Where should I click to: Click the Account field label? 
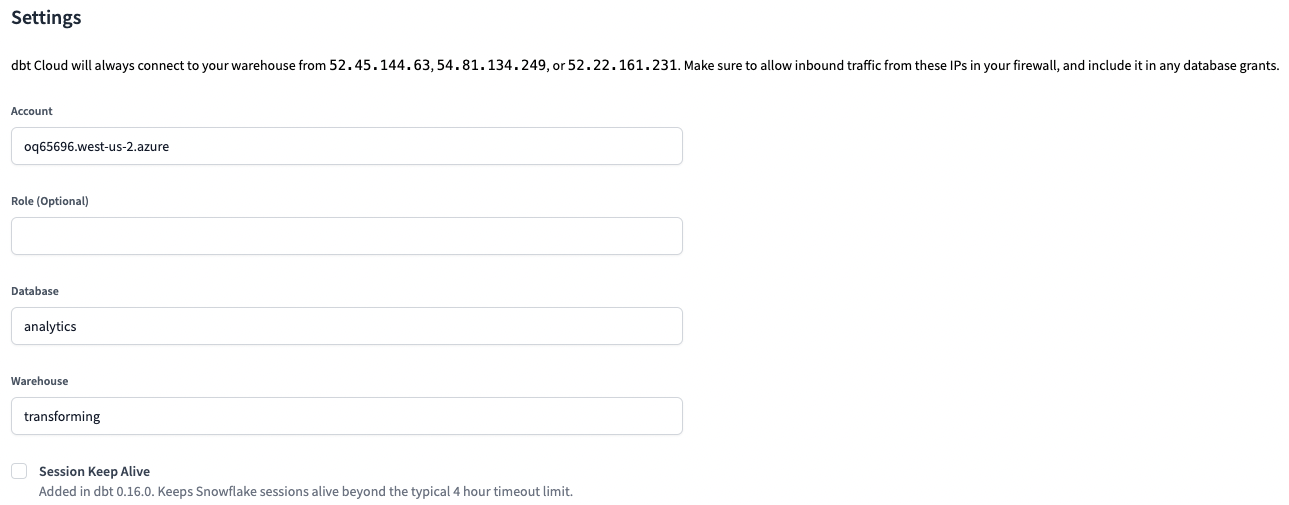coord(32,111)
